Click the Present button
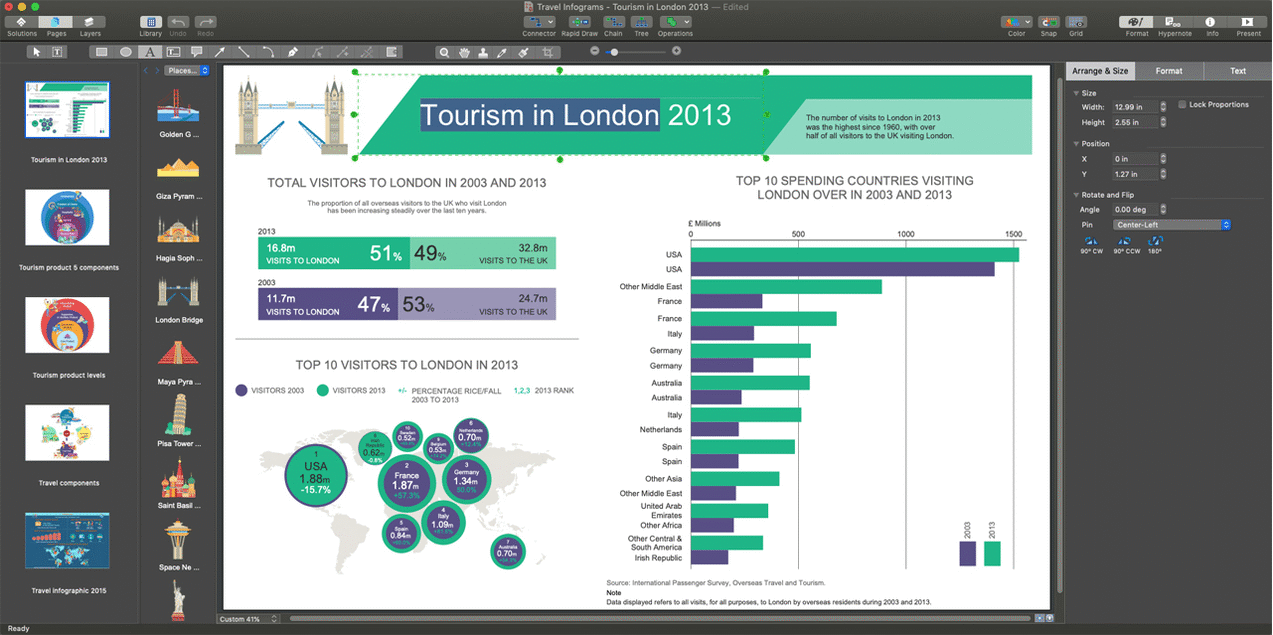The width and height of the screenshot is (1273, 635). click(1247, 21)
